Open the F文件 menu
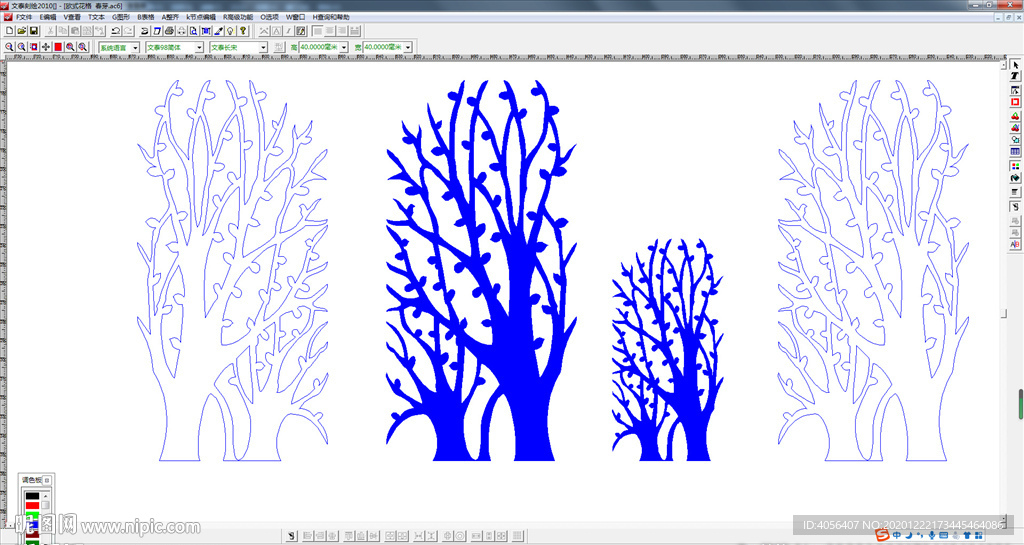The width and height of the screenshot is (1024, 545). 23,17
